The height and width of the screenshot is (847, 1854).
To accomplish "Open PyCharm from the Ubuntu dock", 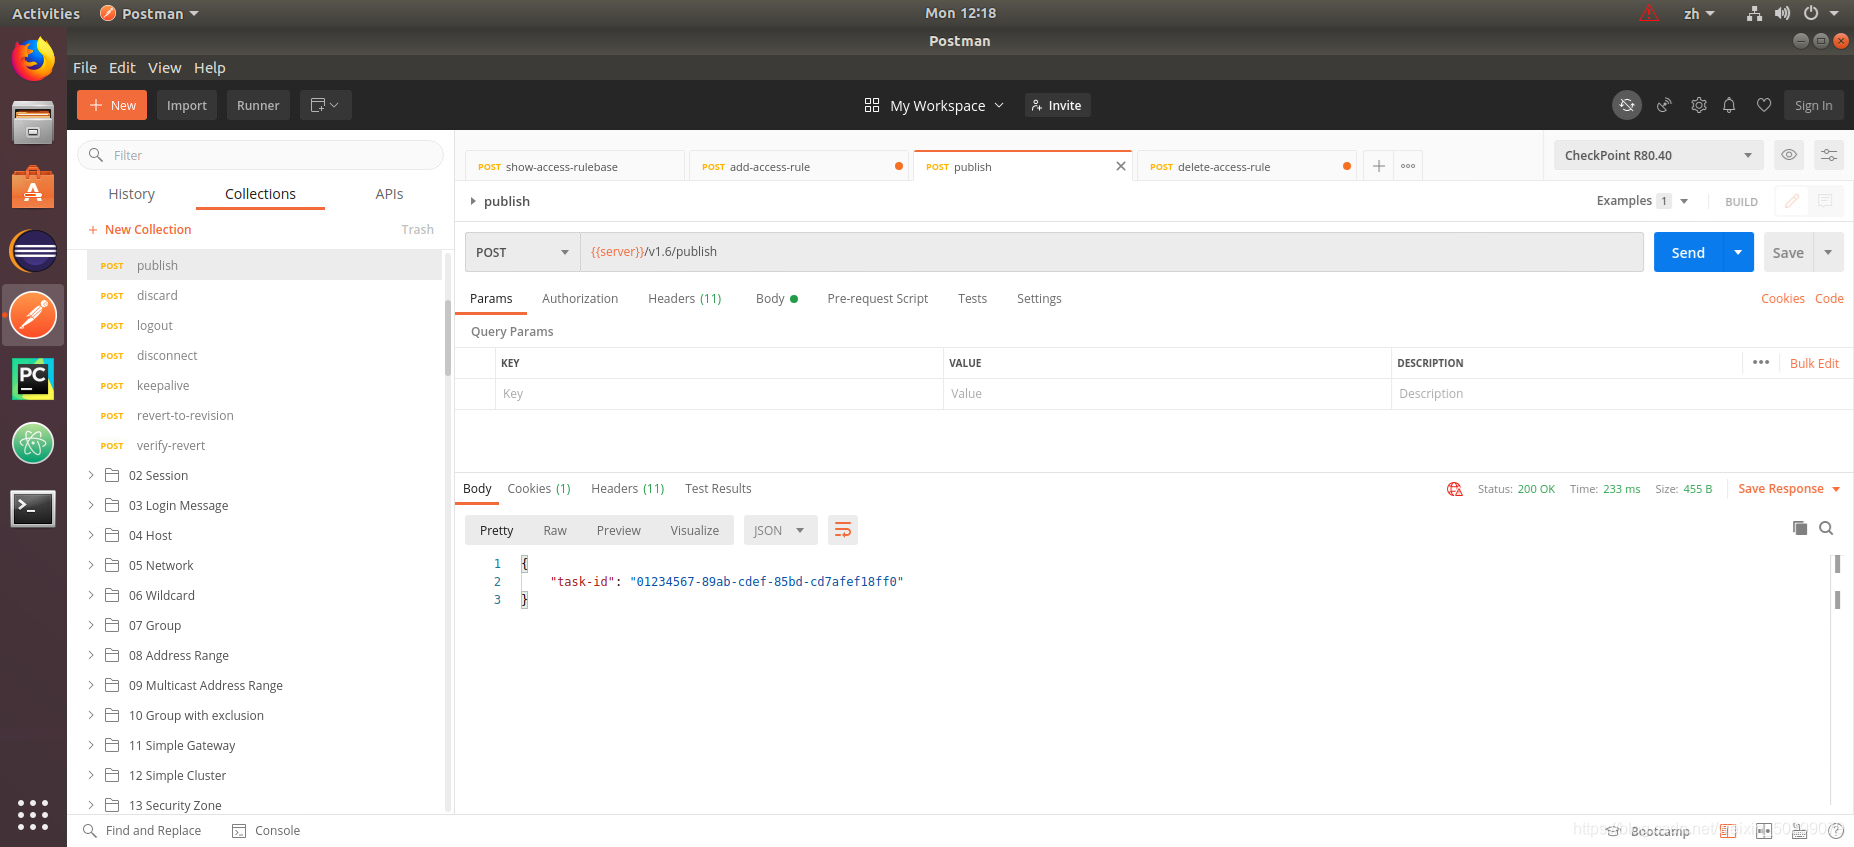I will coord(33,379).
